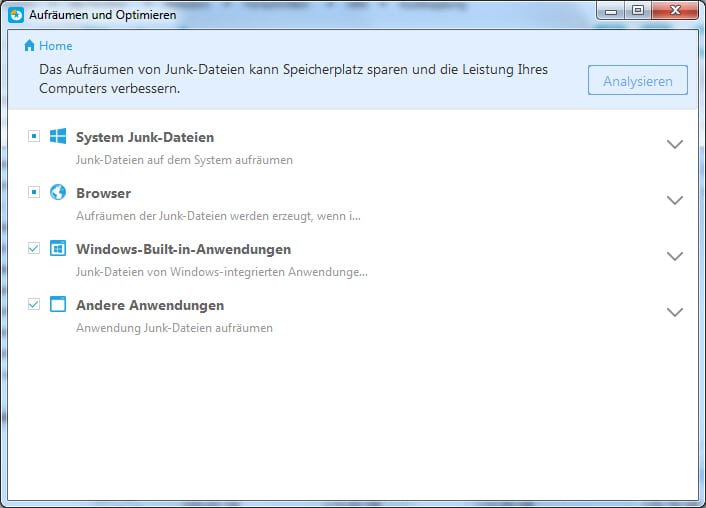Minimize the Aufräumen und Optimieren window
706x508 pixels.
611,11
